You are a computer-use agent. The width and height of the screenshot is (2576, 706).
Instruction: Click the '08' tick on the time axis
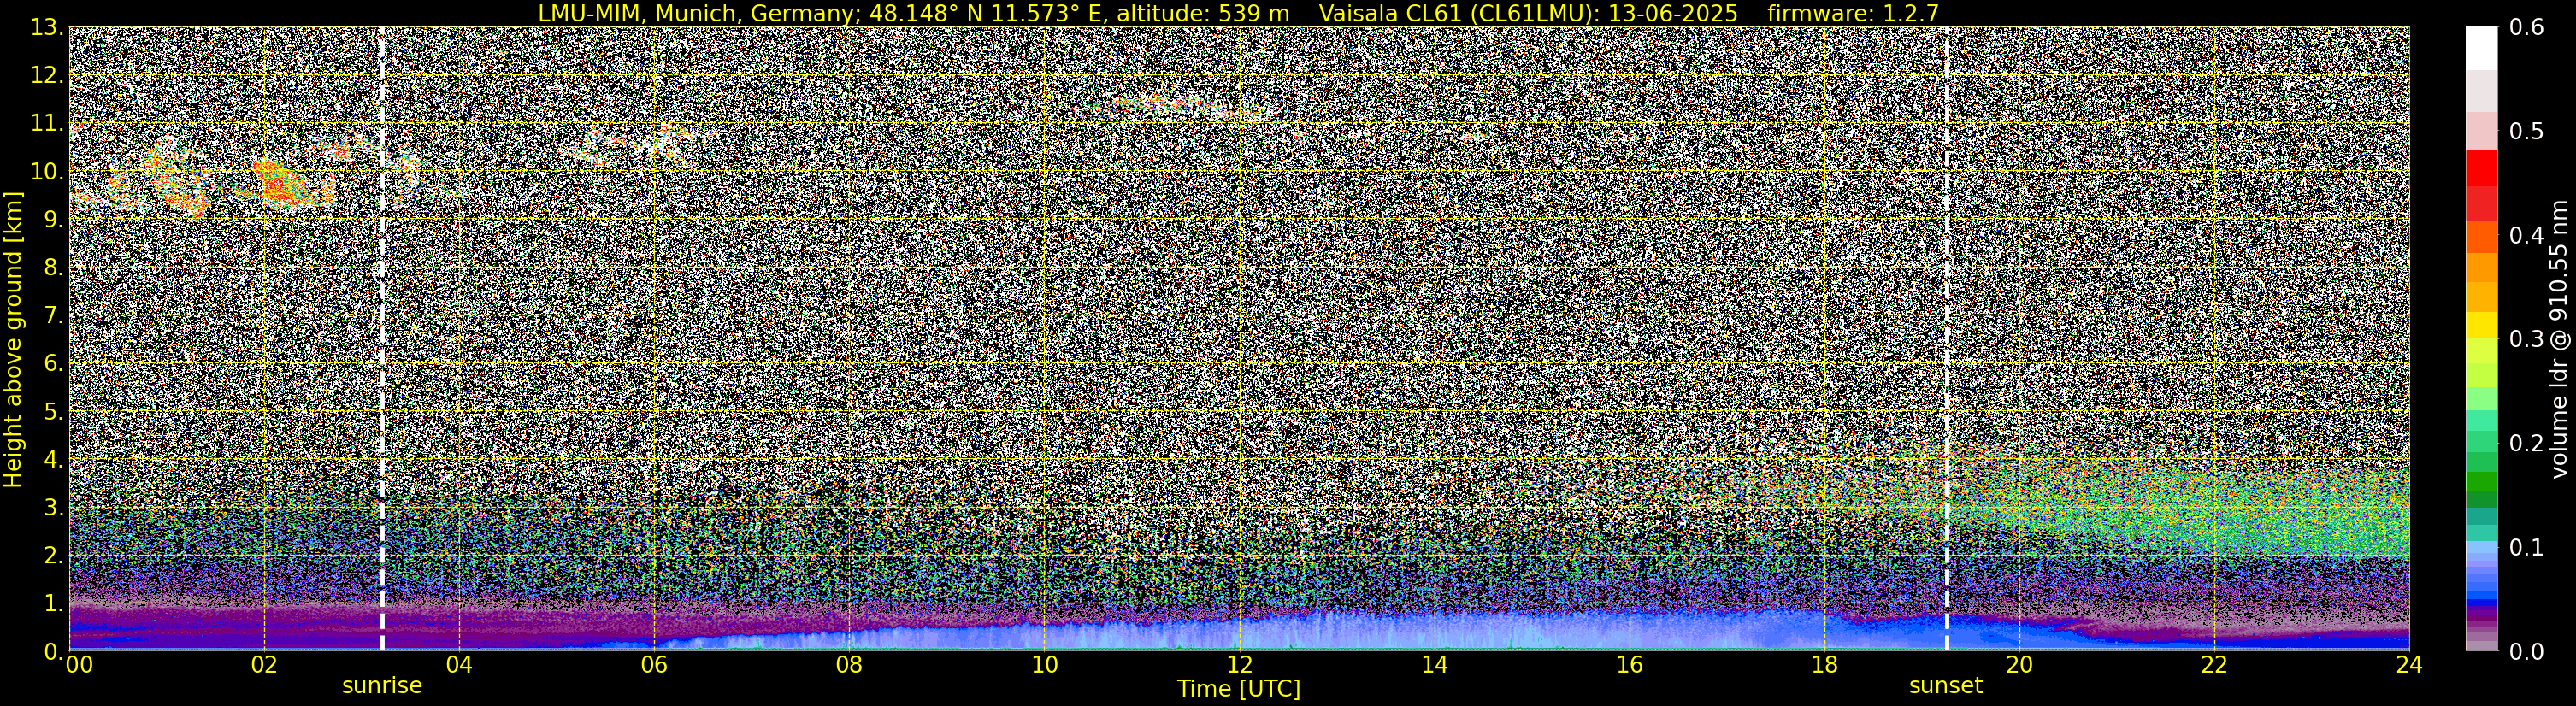[x=849, y=664]
